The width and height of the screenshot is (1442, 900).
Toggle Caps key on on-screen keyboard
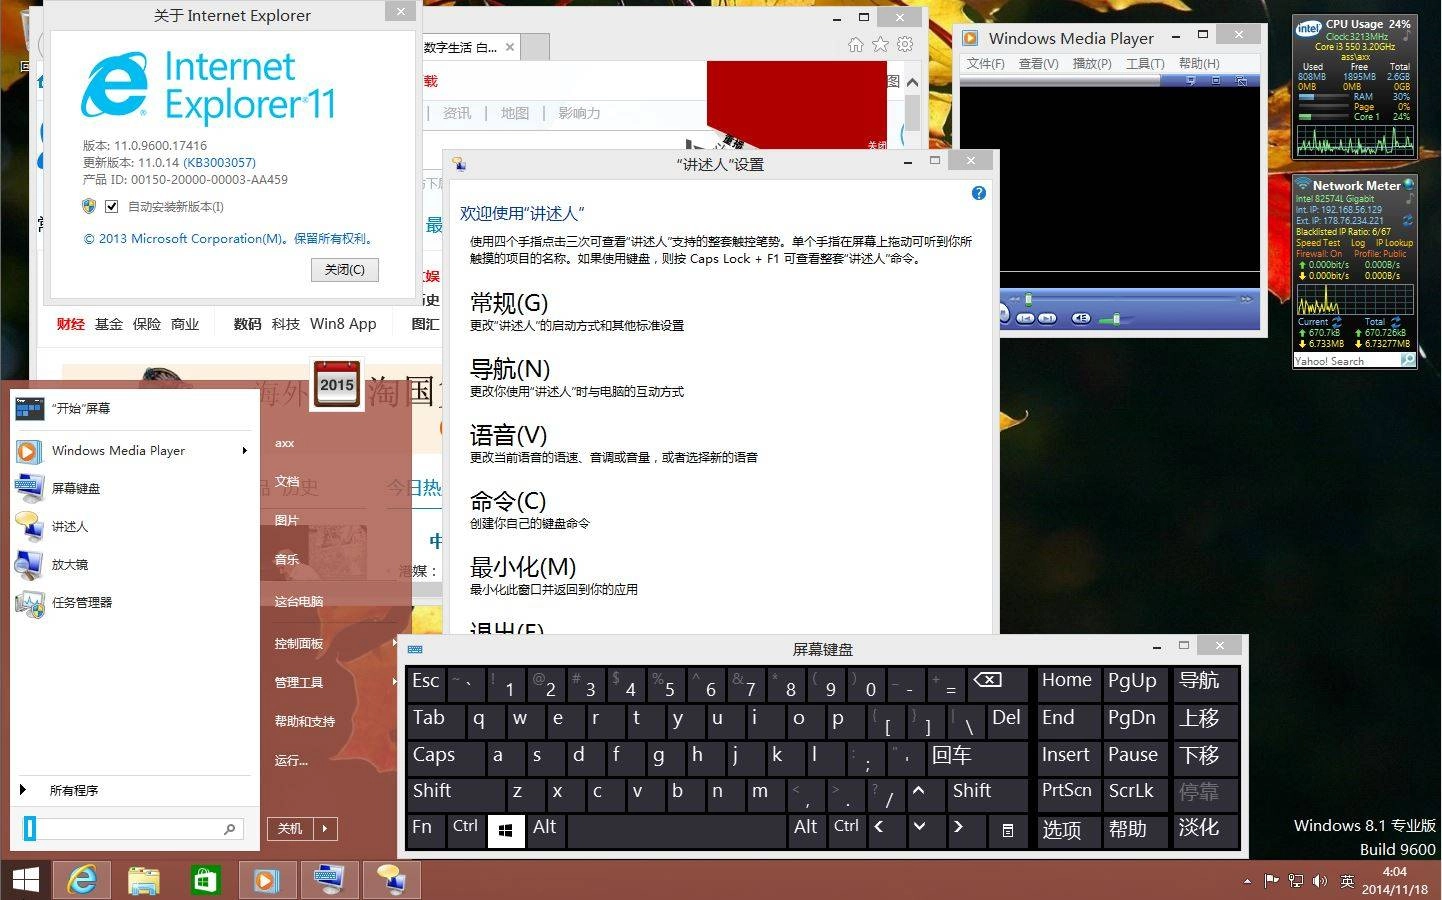[446, 757]
